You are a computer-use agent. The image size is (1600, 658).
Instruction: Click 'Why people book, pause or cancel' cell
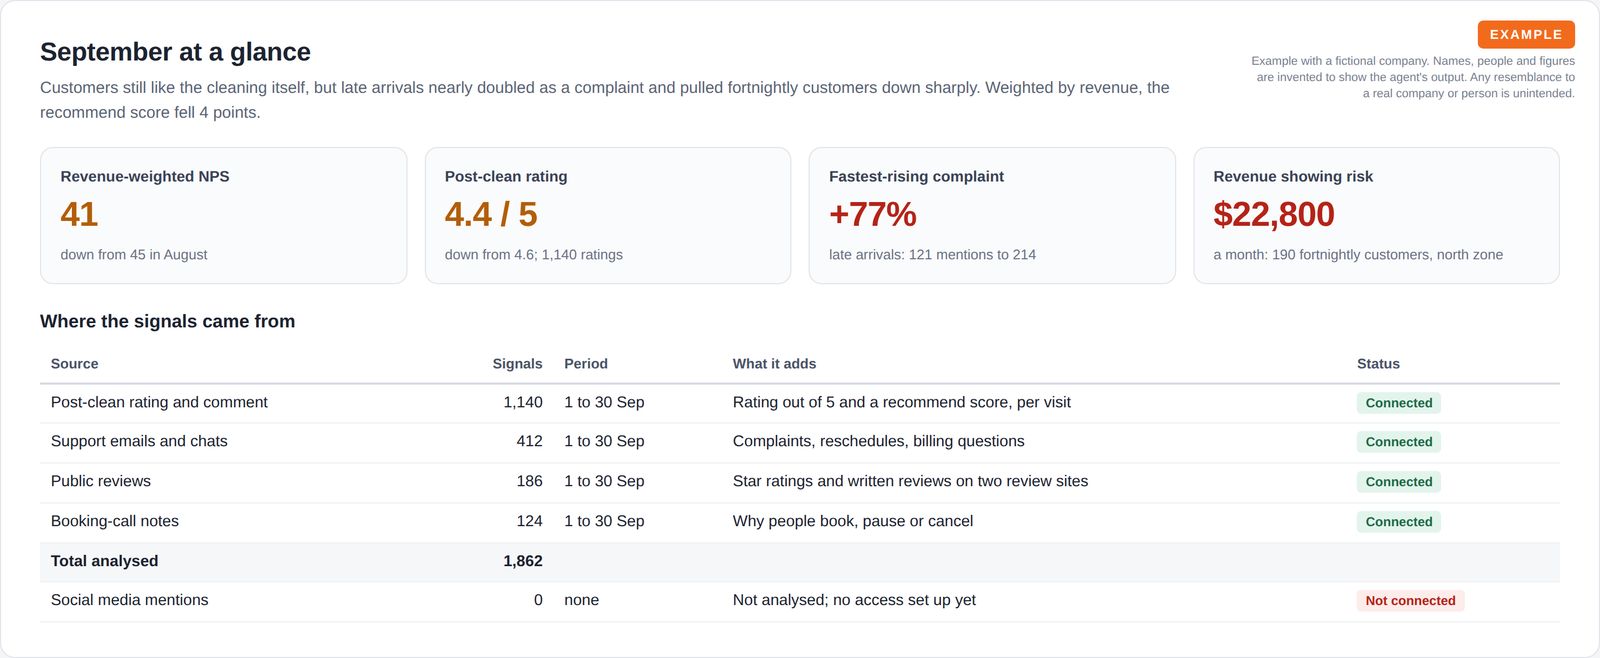click(x=852, y=521)
